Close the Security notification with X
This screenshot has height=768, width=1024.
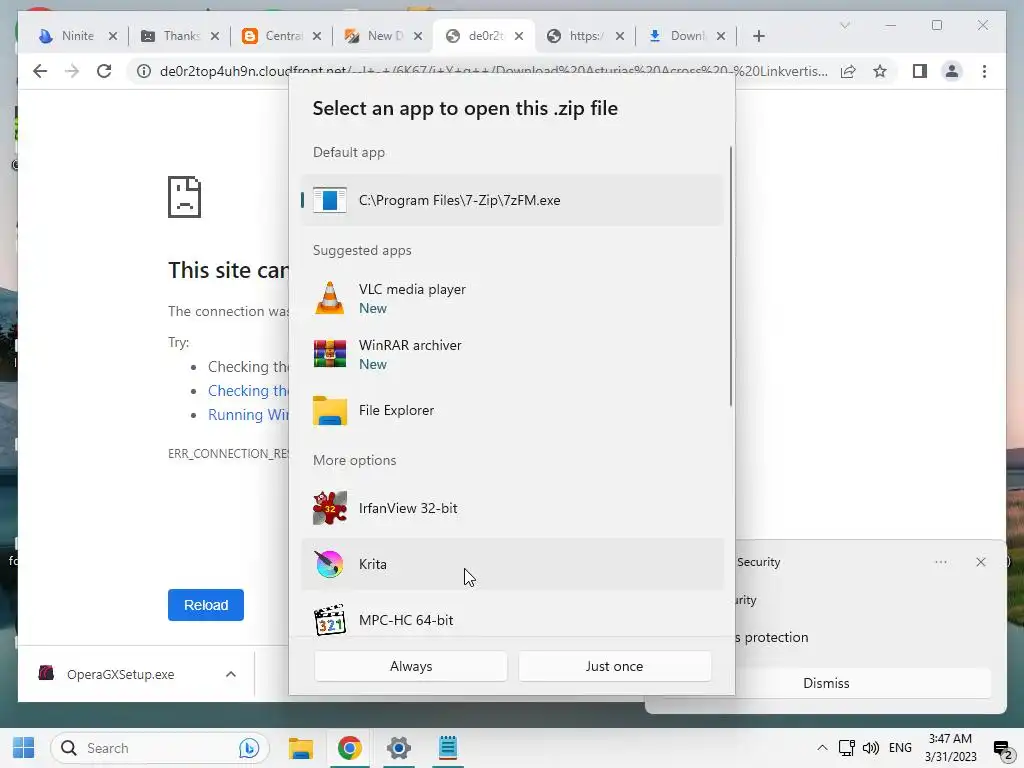980,562
